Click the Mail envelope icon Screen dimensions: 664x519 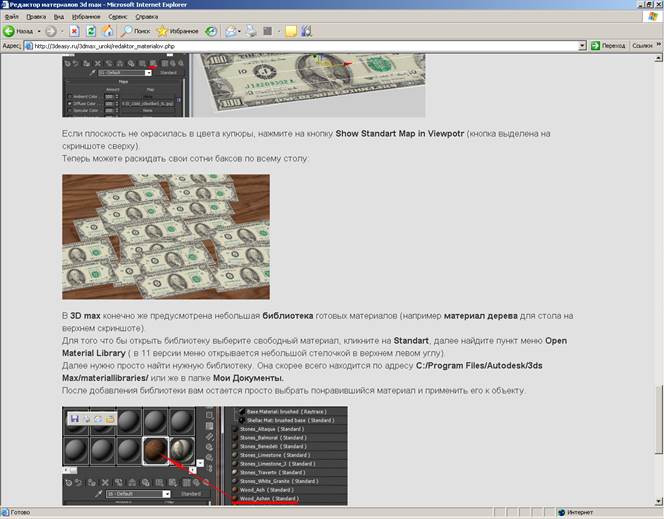pos(230,31)
